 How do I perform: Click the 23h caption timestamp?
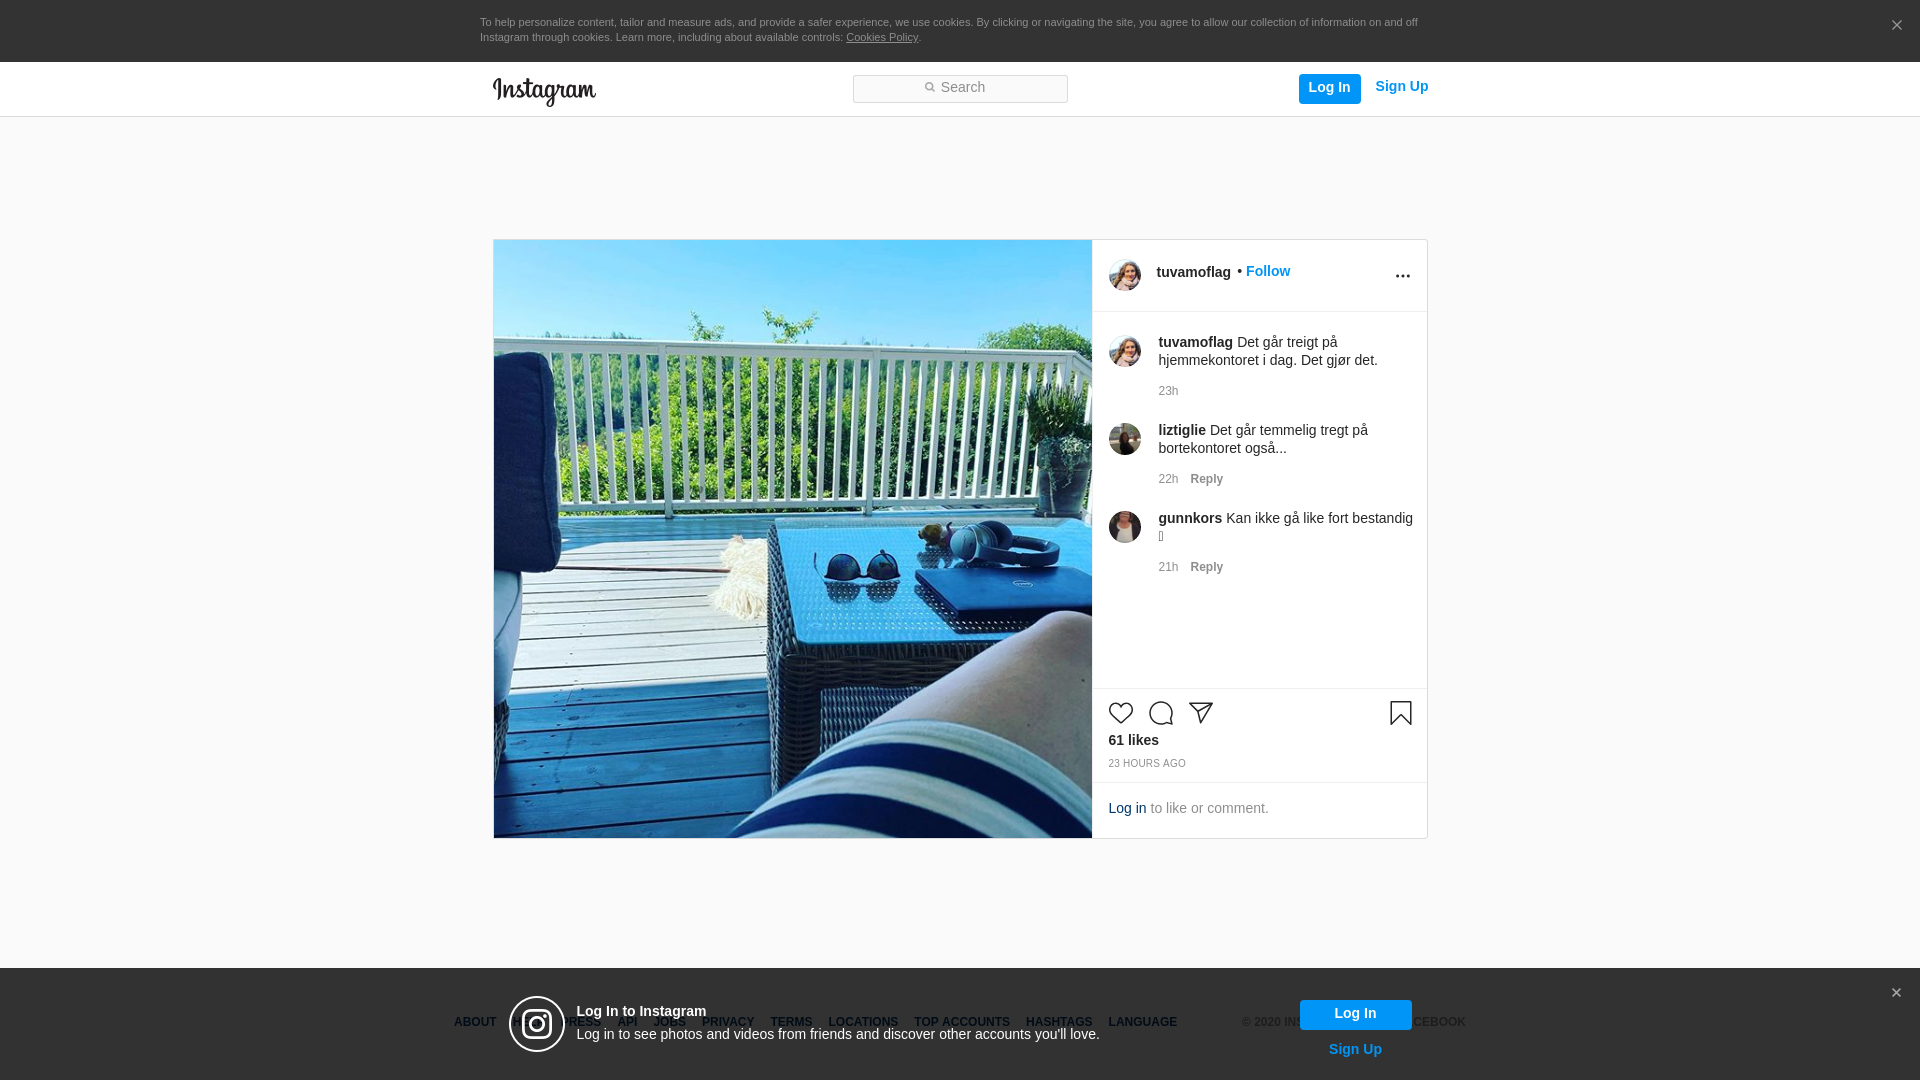coord(1168,391)
